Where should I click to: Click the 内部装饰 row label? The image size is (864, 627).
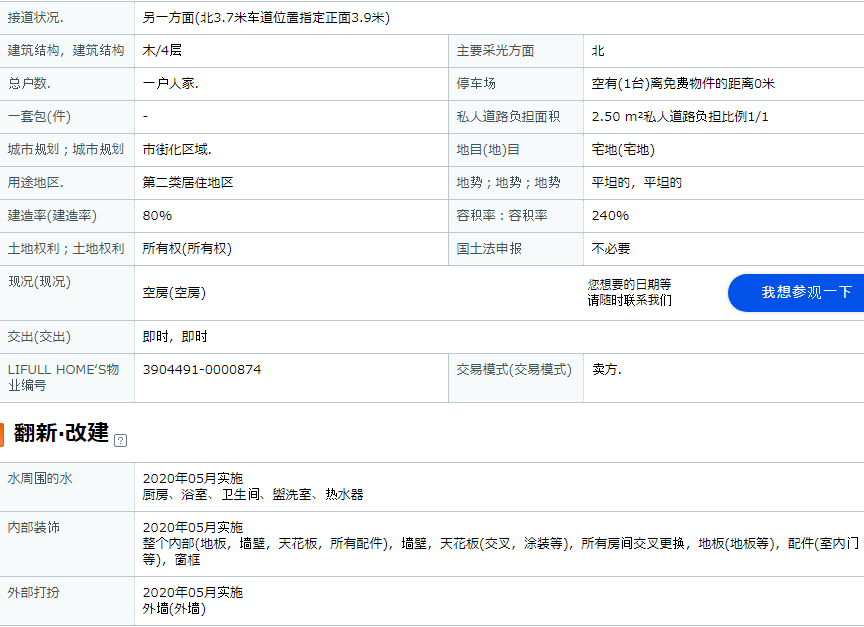tap(34, 527)
